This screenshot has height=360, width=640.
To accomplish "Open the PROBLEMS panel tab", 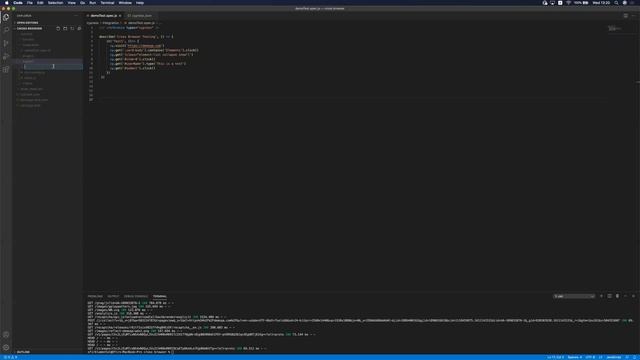I will tap(95, 296).
